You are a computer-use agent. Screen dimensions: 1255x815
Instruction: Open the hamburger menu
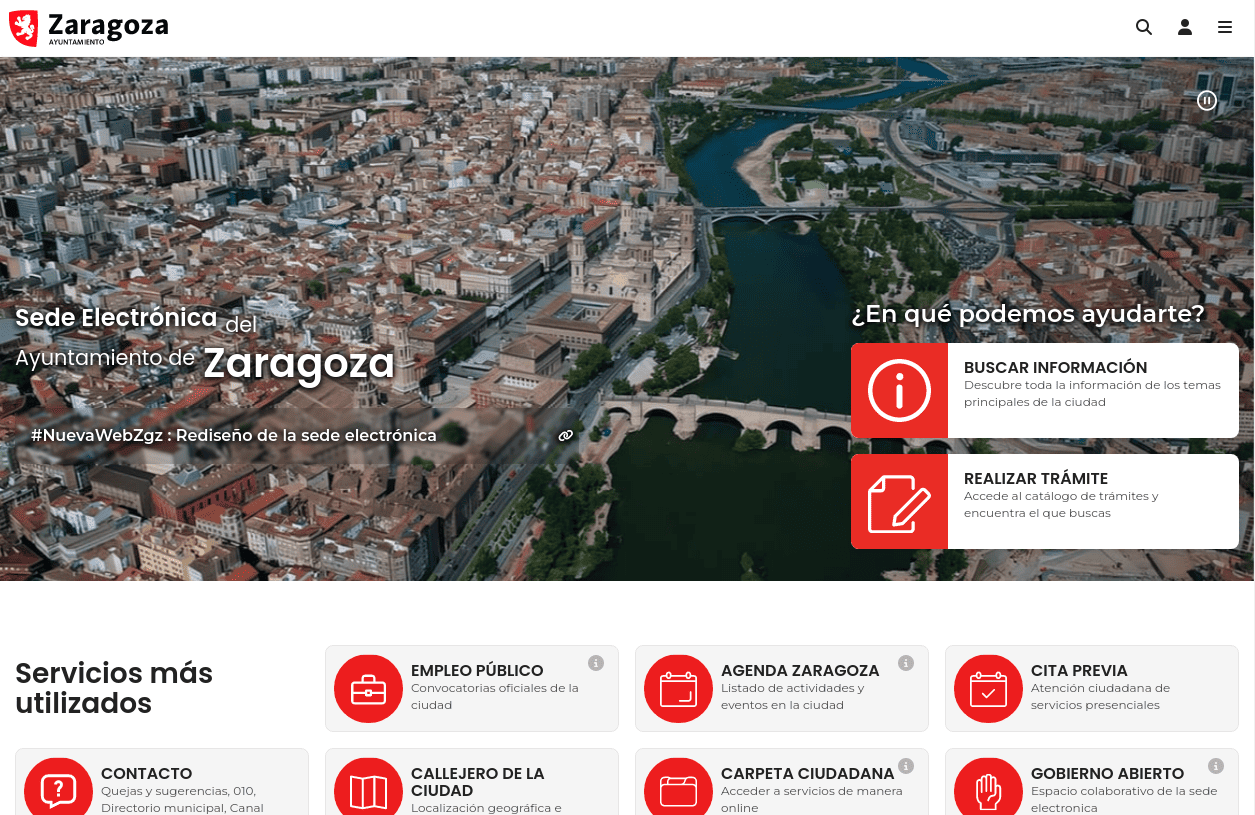pos(1225,28)
